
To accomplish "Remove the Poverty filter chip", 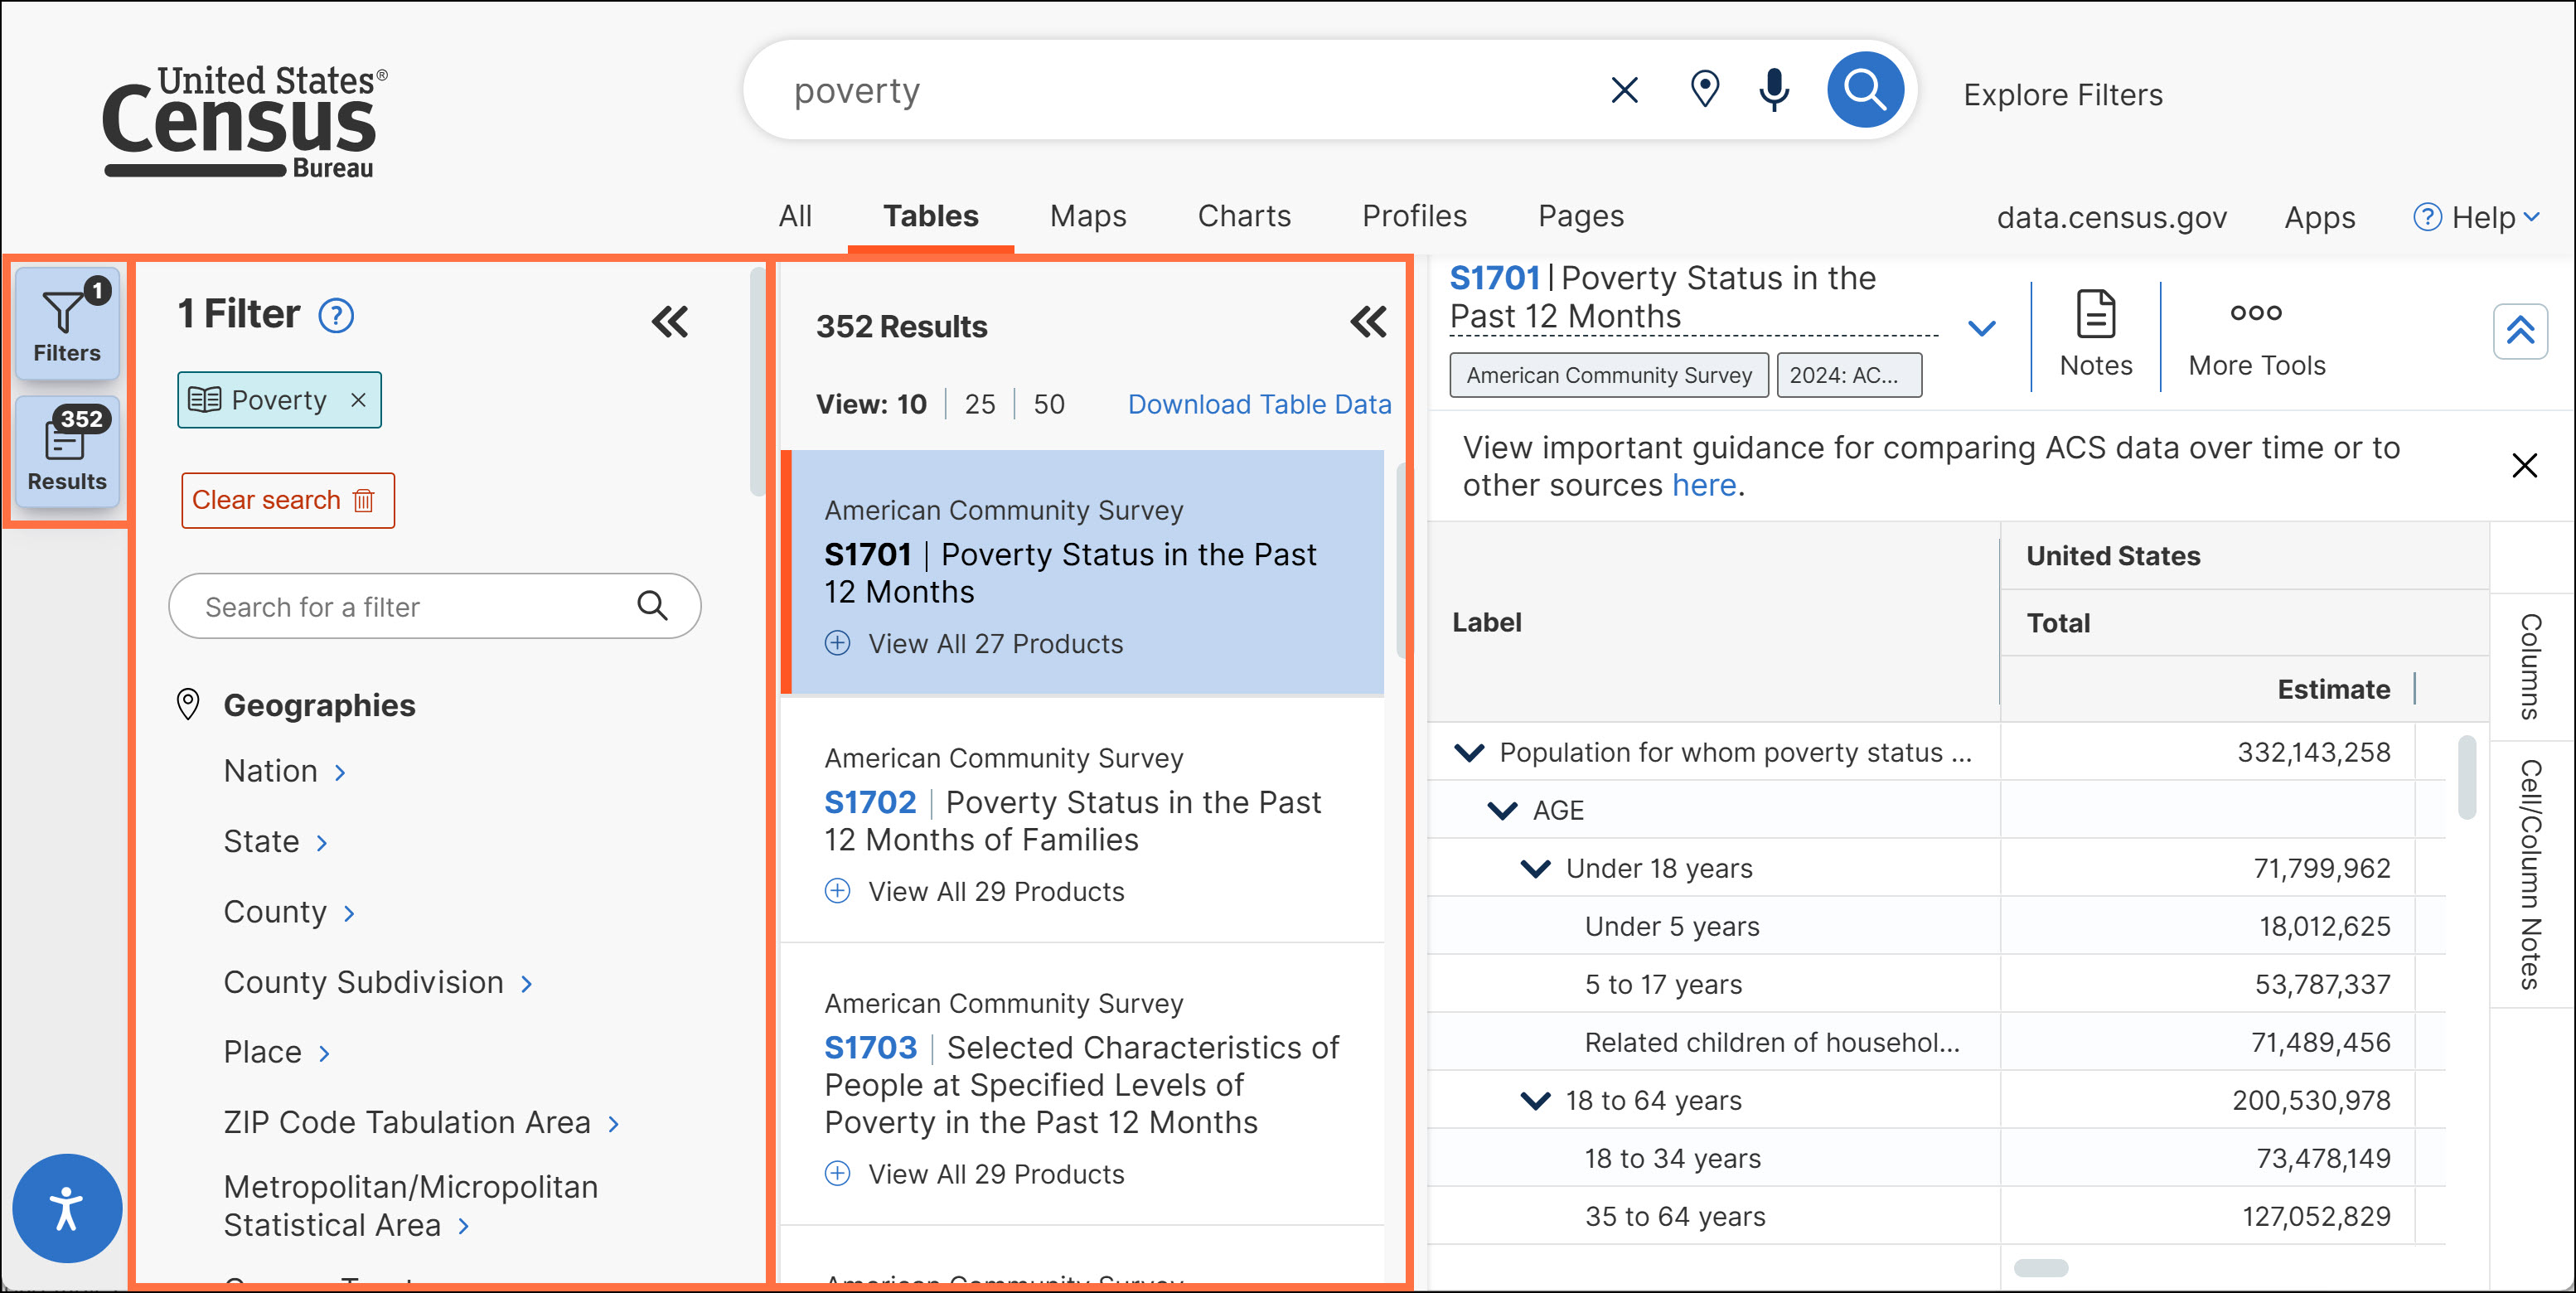I will [358, 400].
